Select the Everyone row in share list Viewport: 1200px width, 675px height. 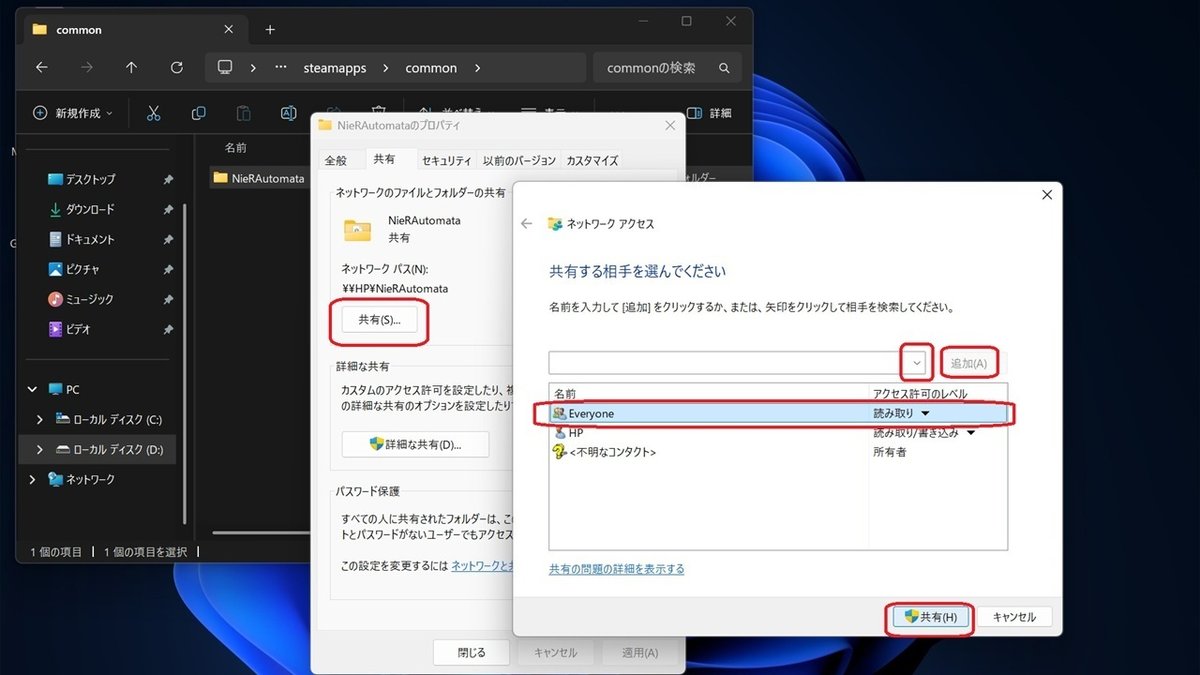pyautogui.click(x=777, y=413)
